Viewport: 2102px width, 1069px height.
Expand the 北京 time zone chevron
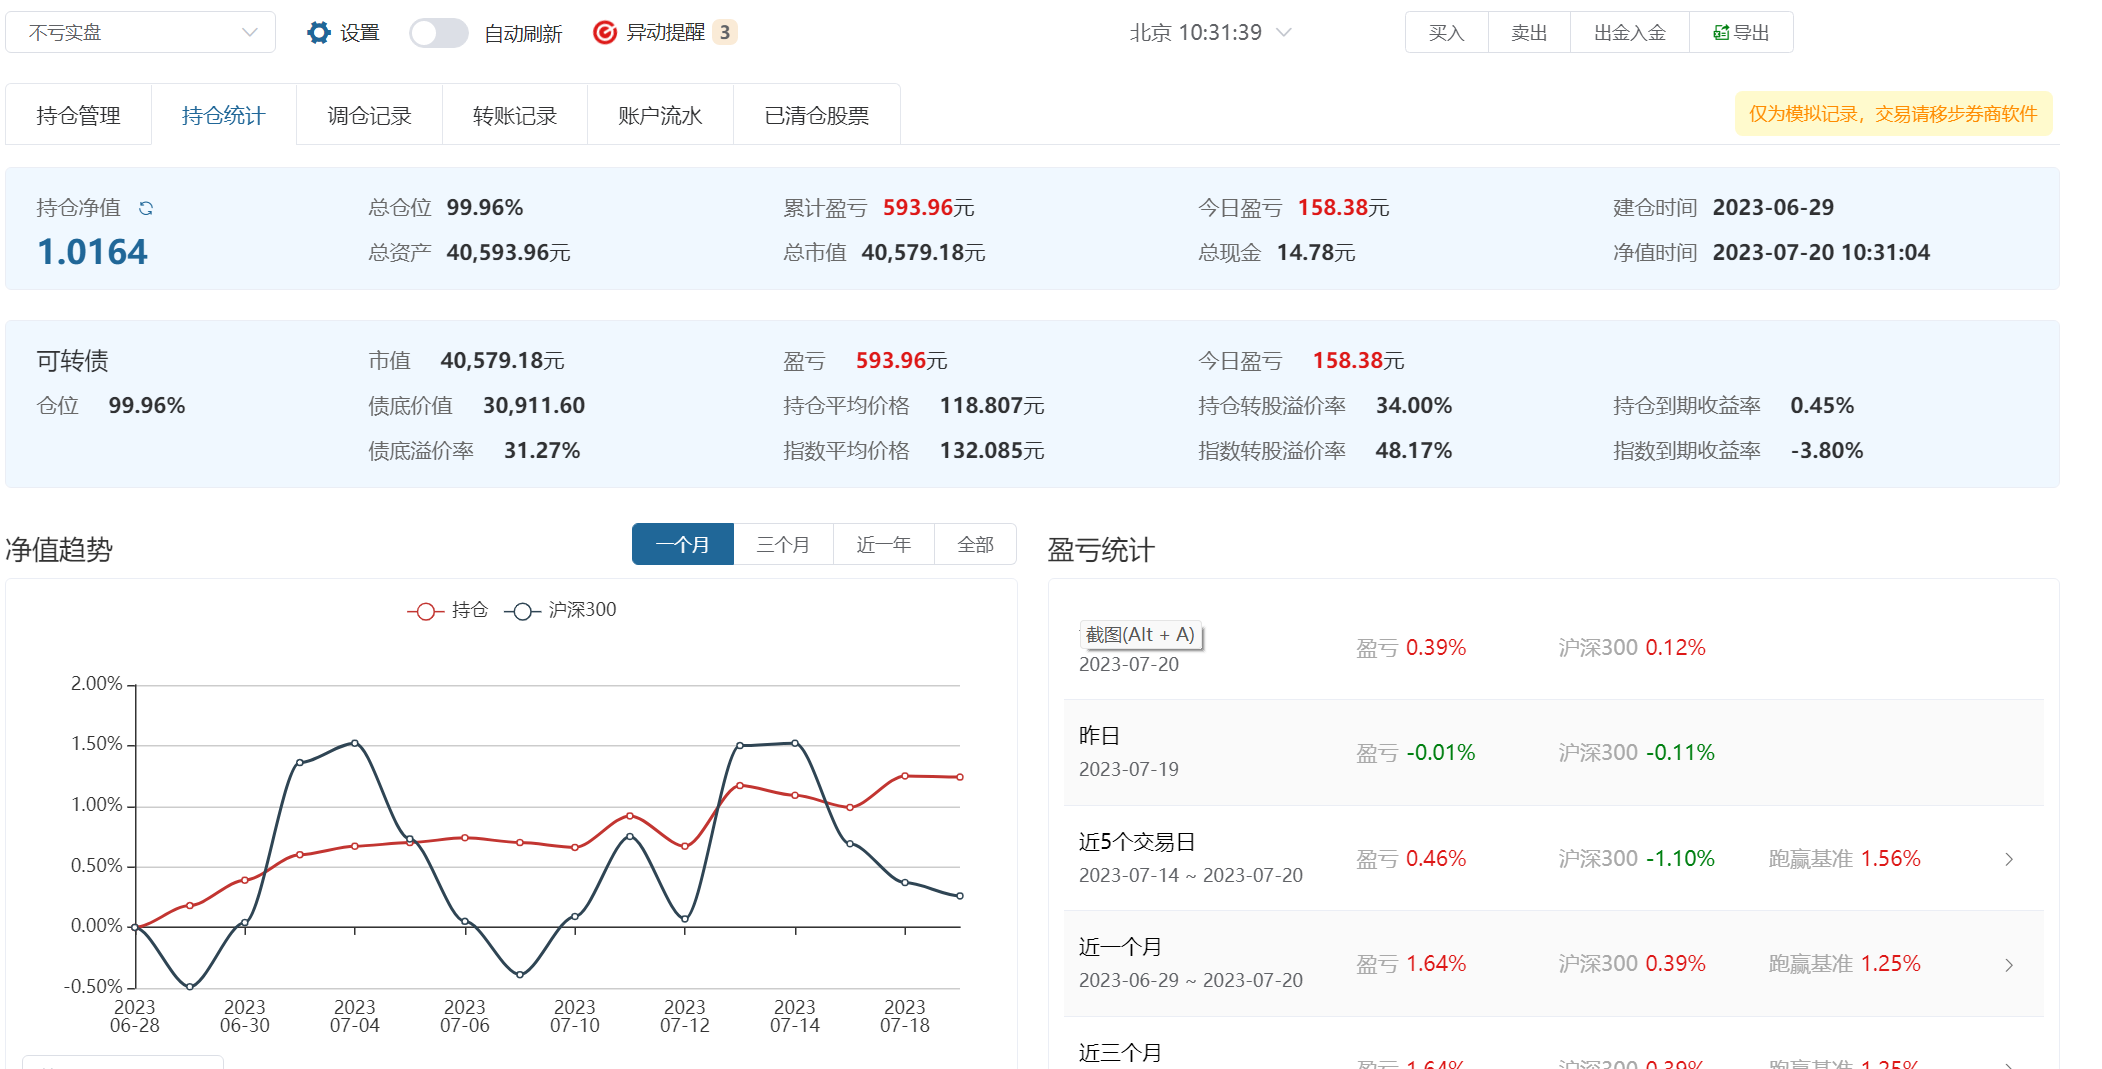1285,33
